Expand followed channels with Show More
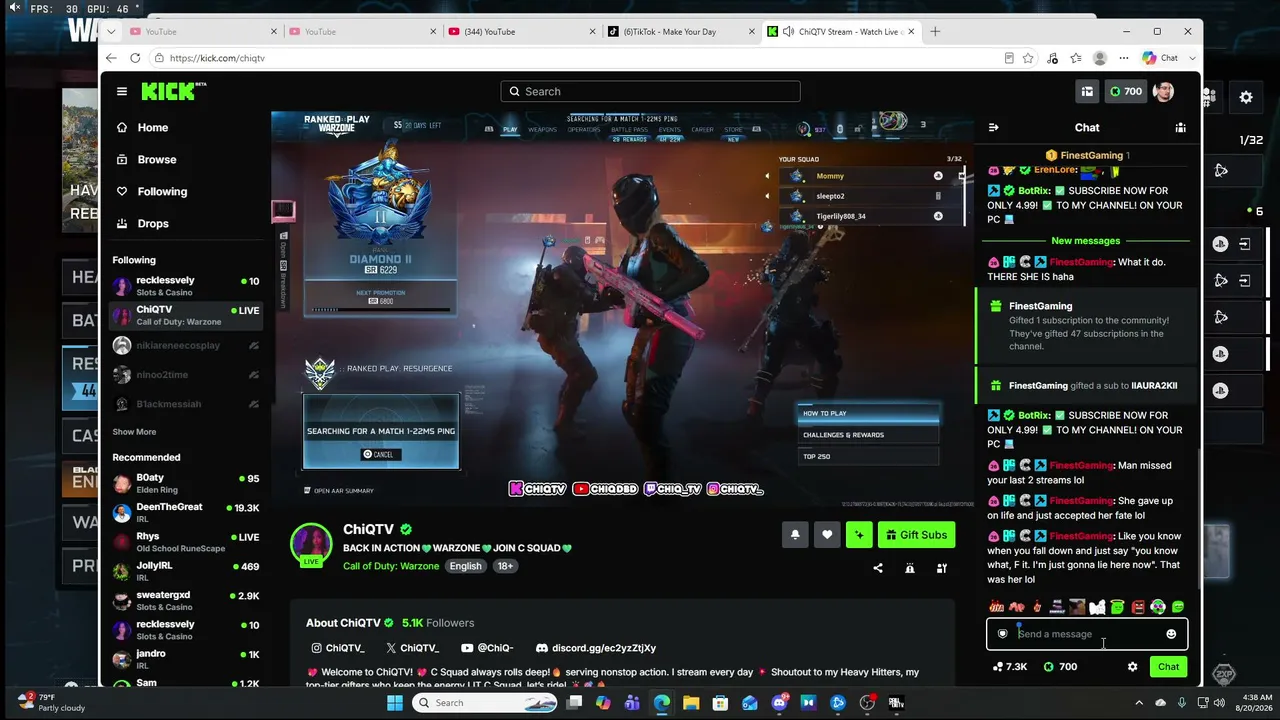This screenshot has width=1280, height=720. (134, 432)
